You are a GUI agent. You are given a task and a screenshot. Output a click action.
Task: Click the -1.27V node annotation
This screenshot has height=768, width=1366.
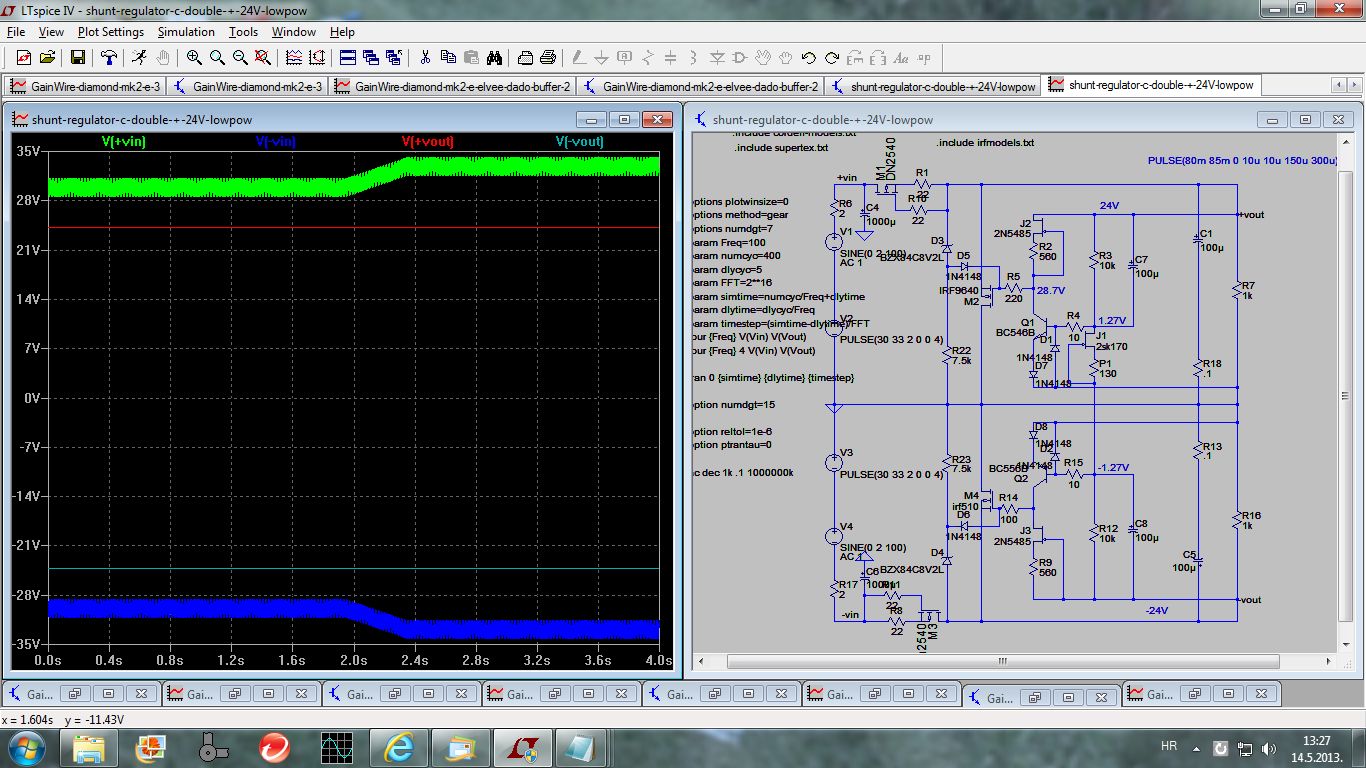1113,467
